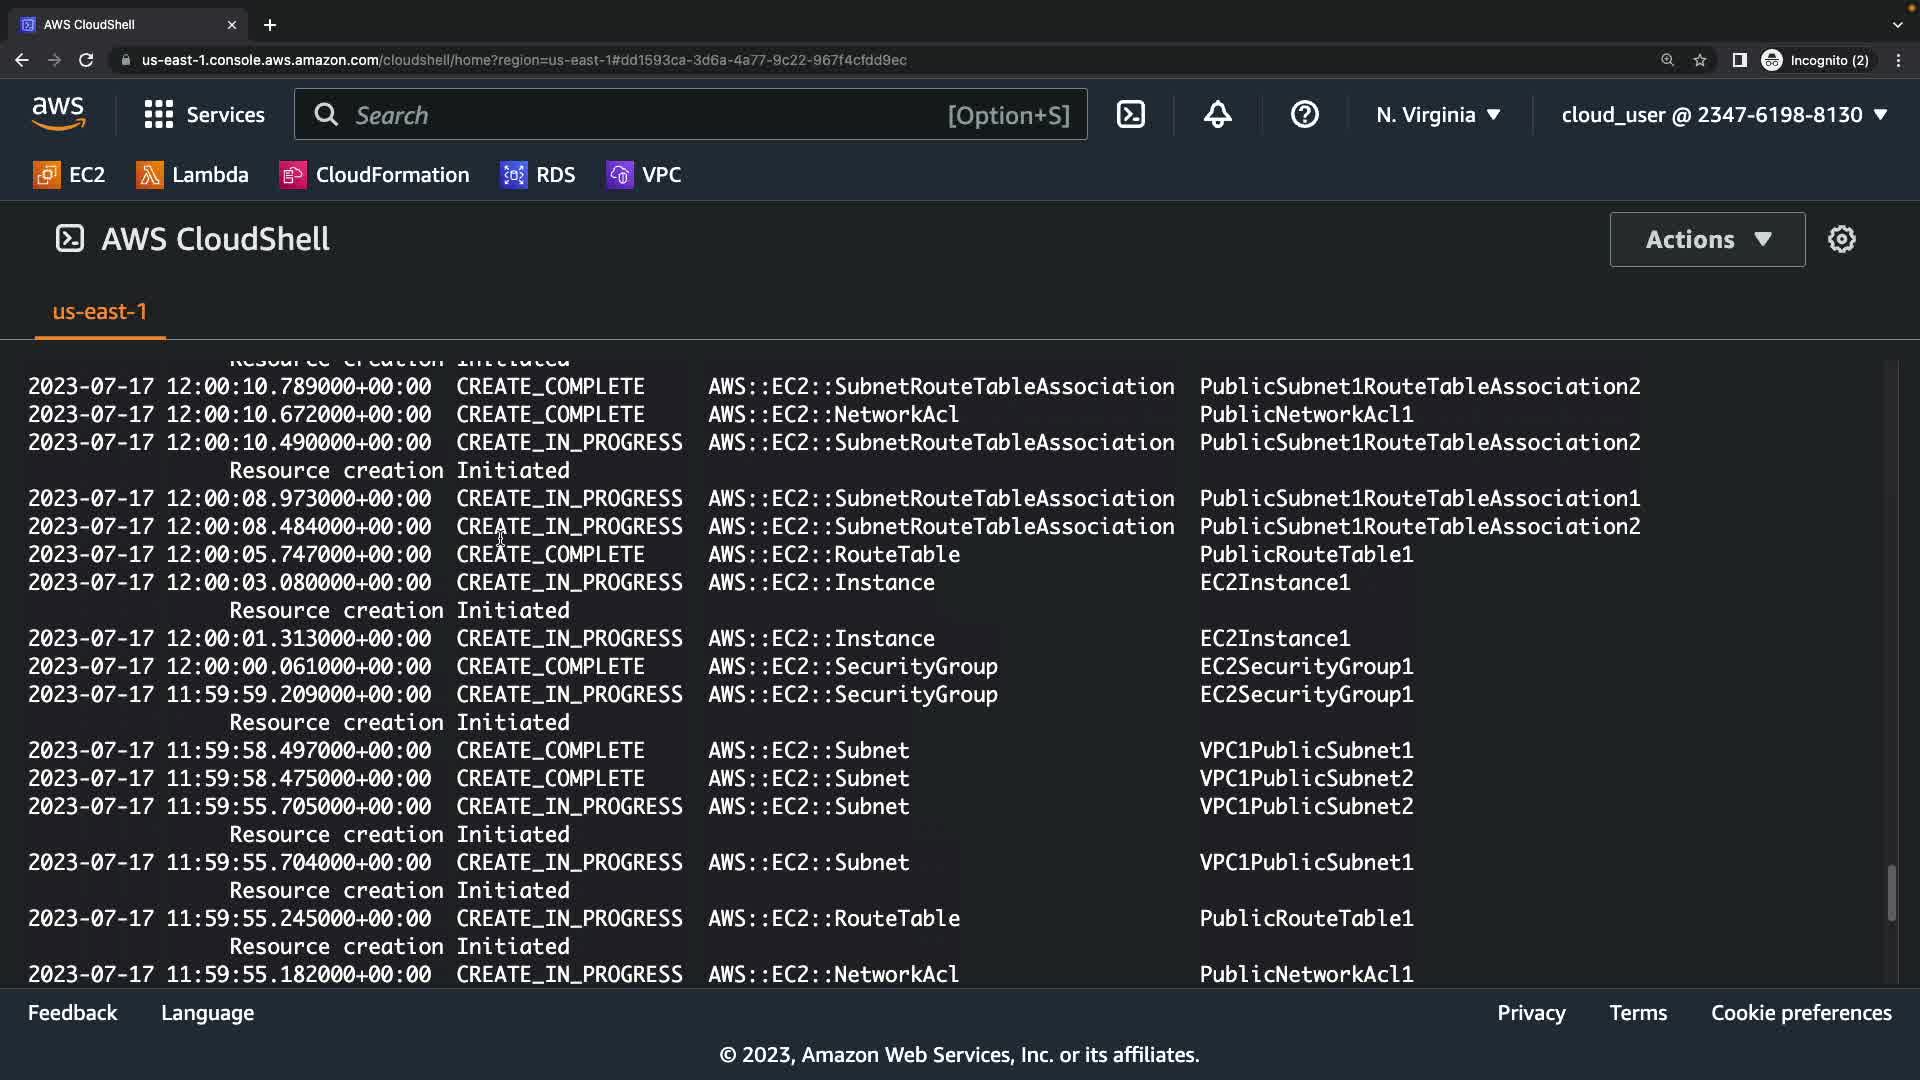
Task: Open CloudShell settings gear
Action: click(1841, 239)
